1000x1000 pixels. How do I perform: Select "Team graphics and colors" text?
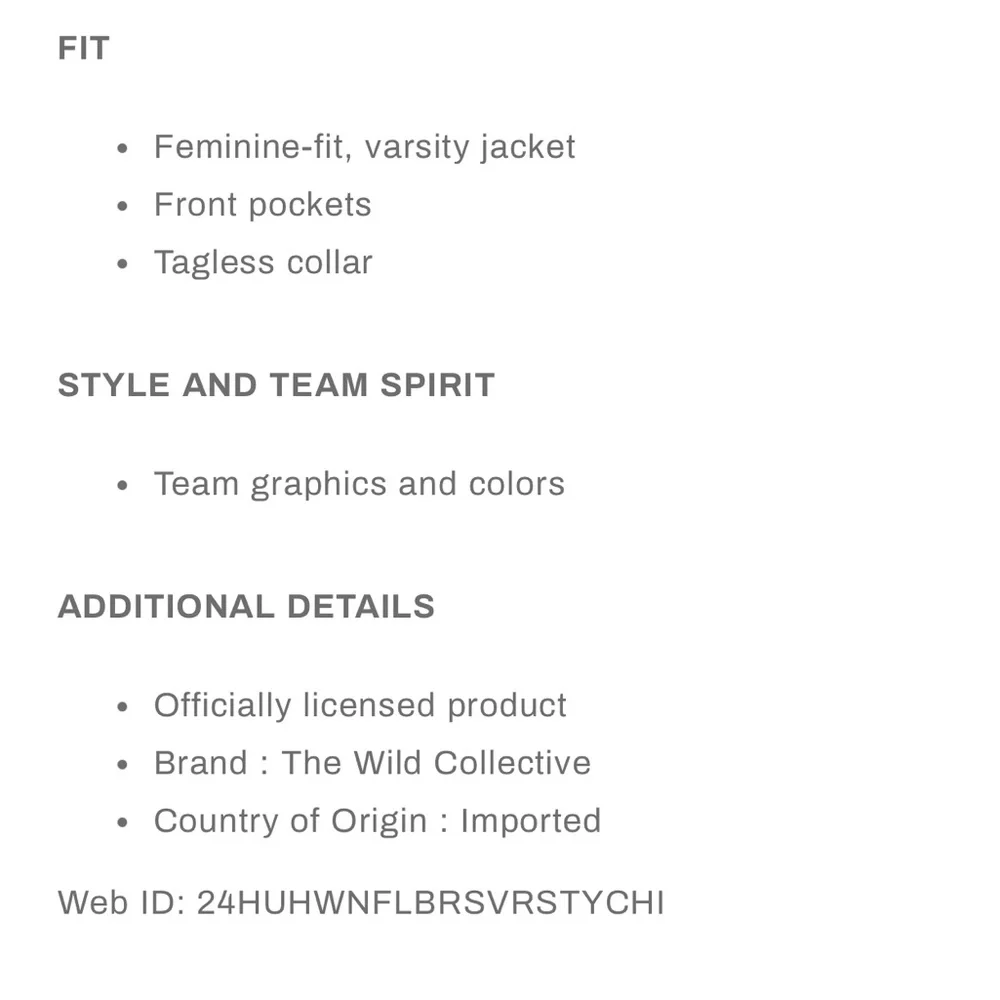tap(359, 484)
